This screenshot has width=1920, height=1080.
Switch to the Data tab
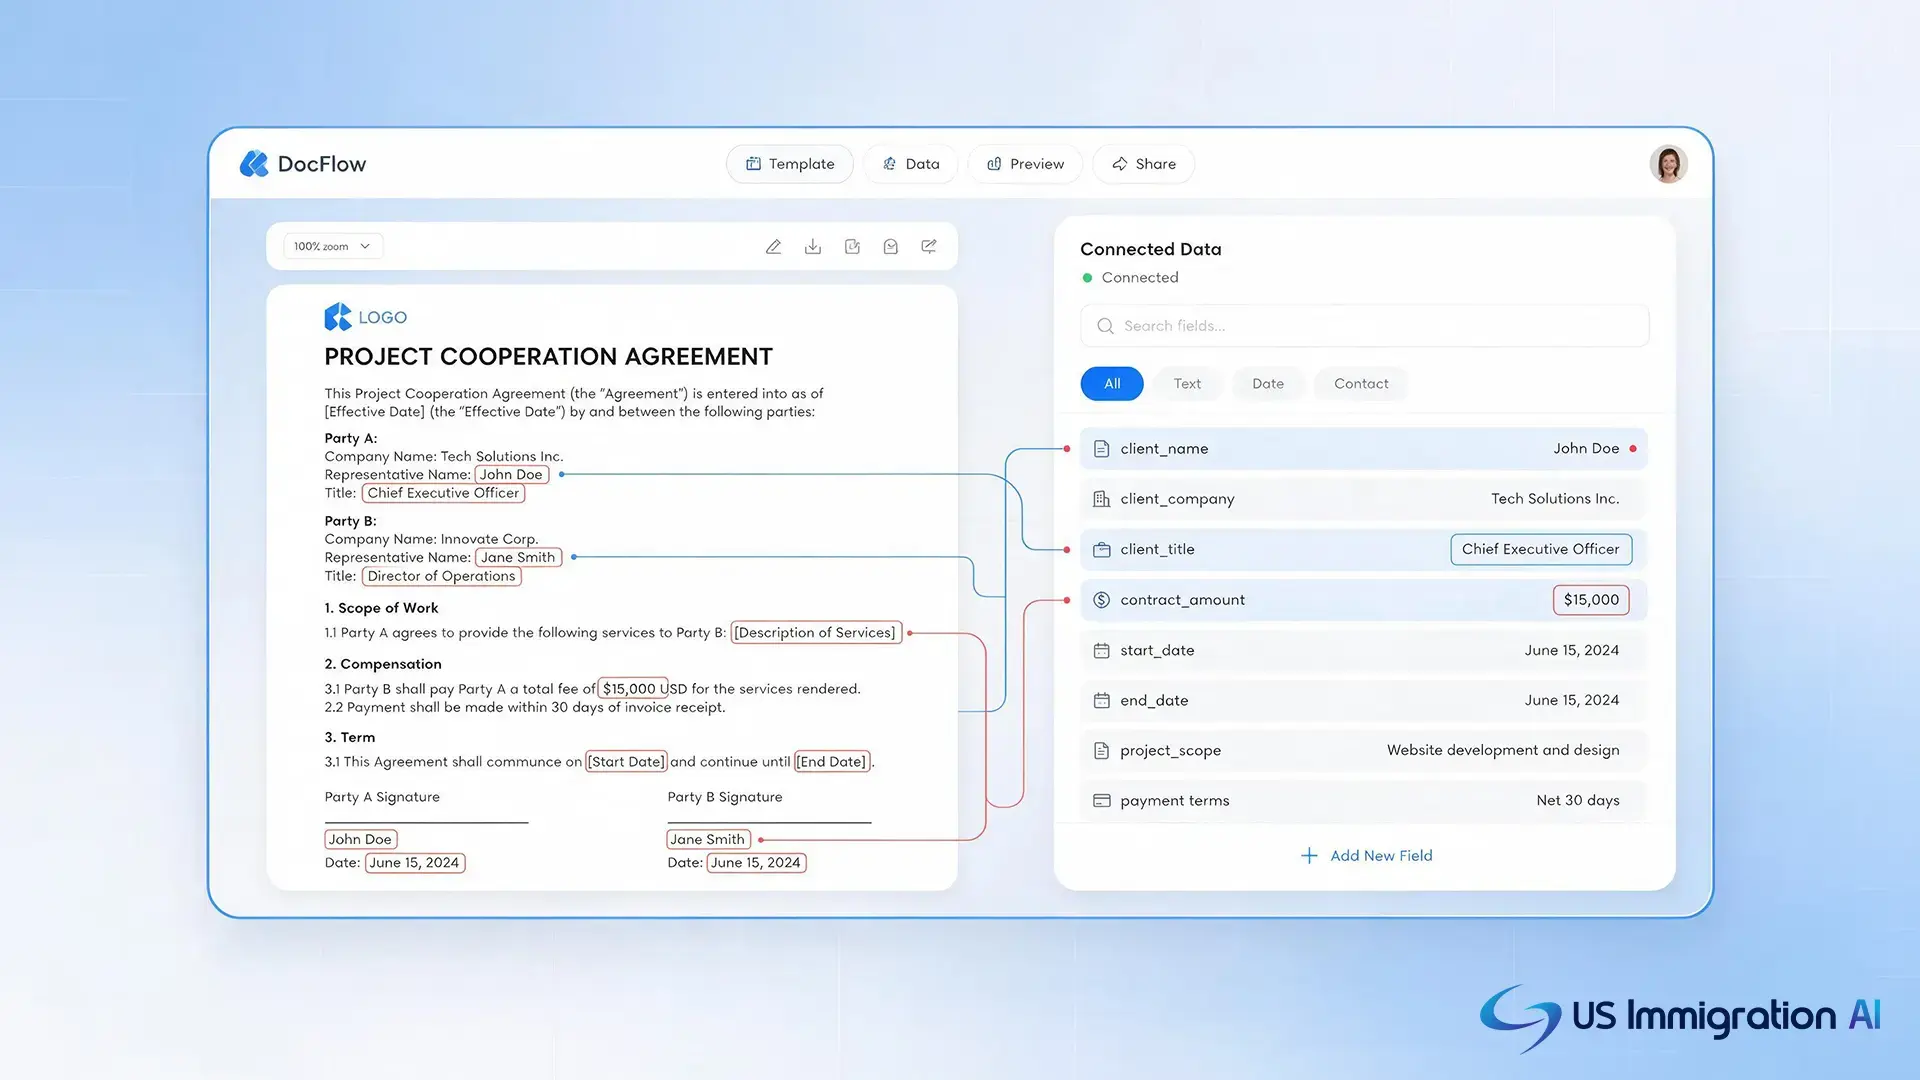point(911,164)
